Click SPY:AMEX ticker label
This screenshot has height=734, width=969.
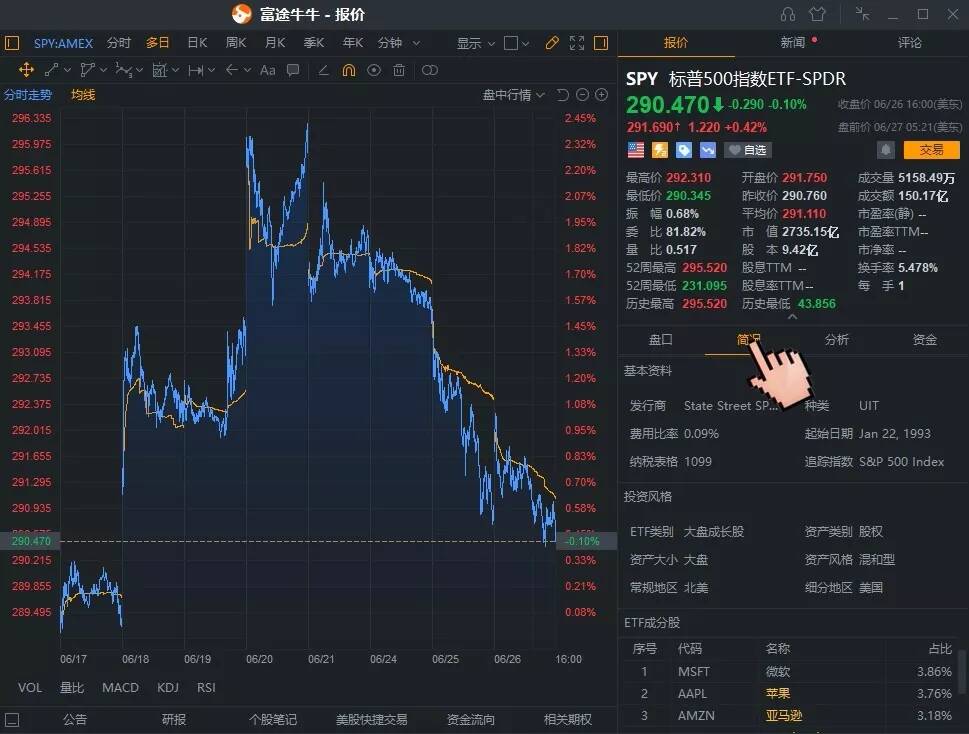[x=63, y=43]
